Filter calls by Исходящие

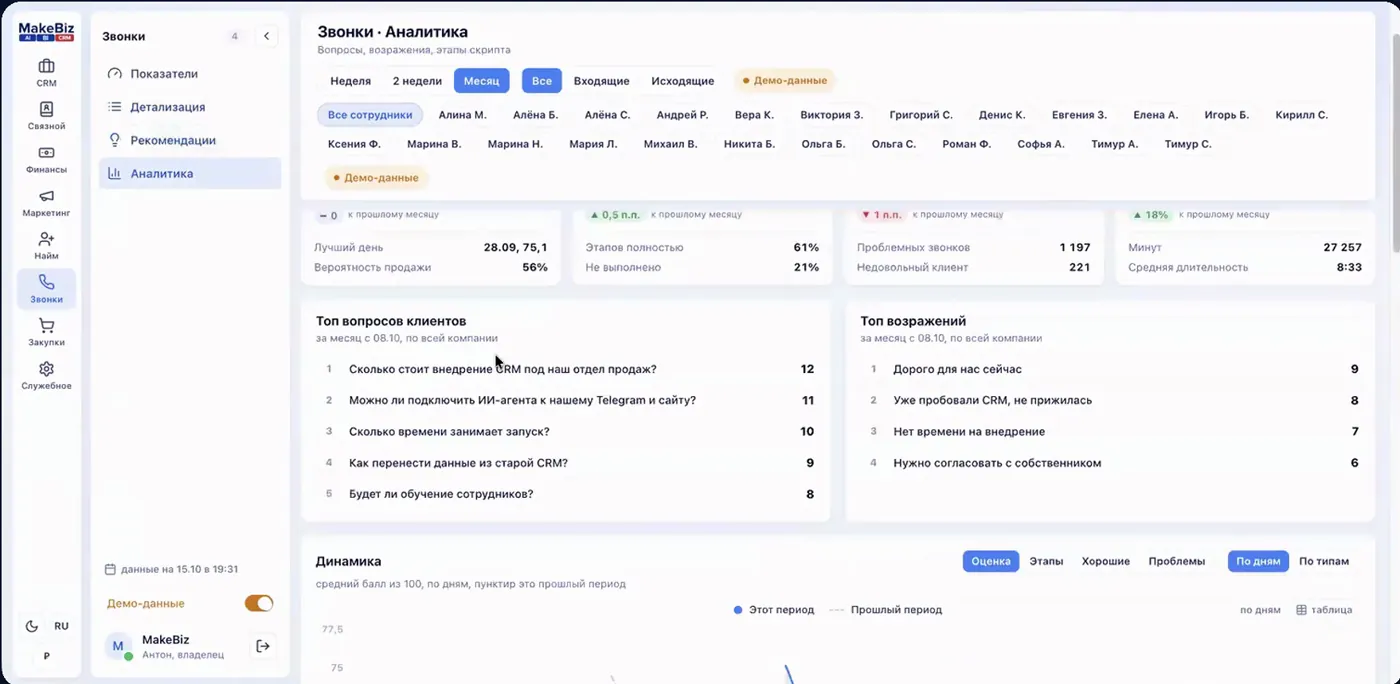point(682,81)
